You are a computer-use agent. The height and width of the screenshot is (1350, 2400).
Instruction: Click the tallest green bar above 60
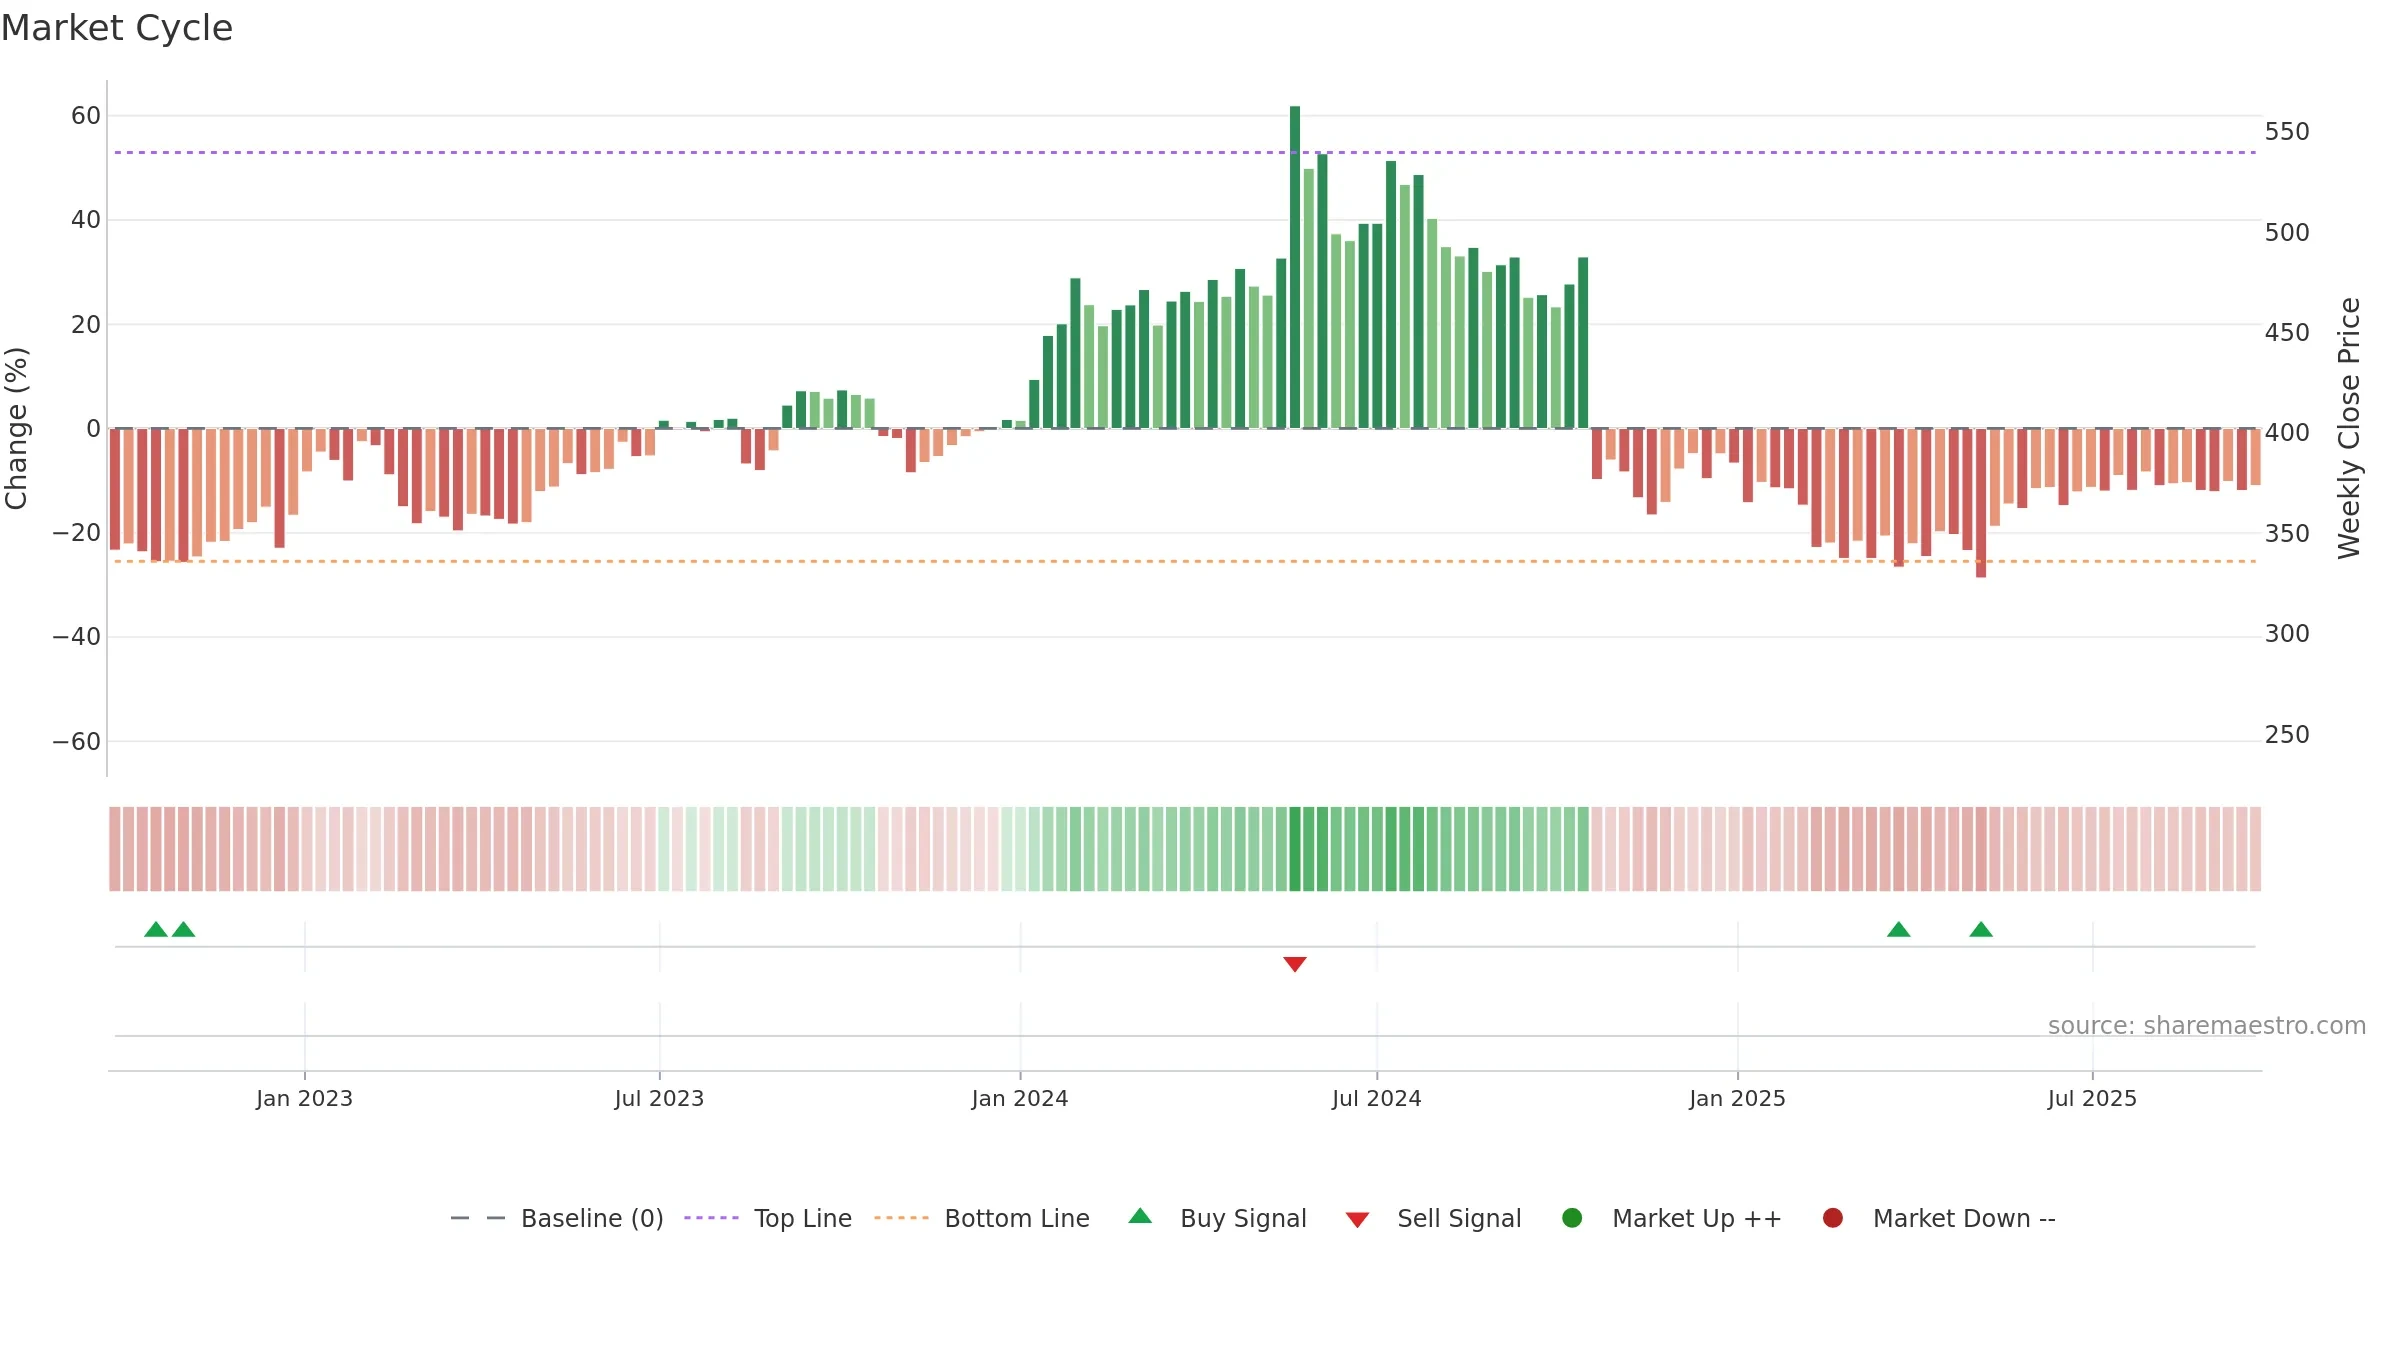[x=1295, y=267]
